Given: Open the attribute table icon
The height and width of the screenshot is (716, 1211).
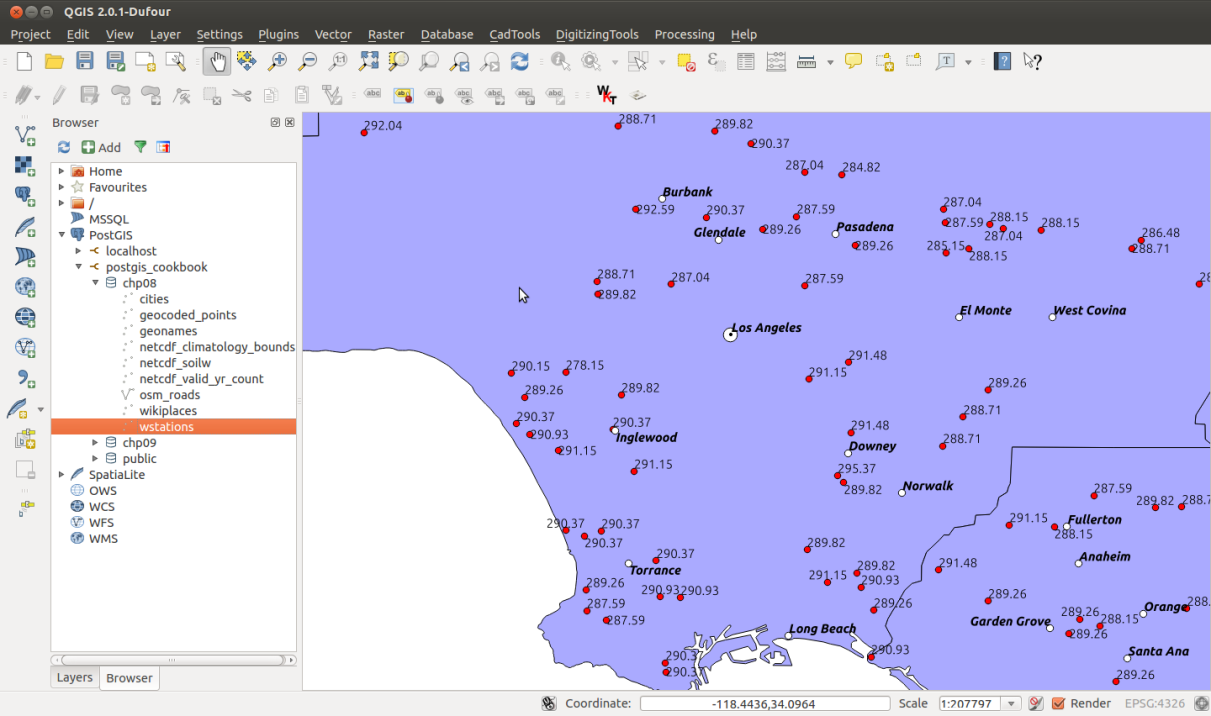Looking at the screenshot, I should [745, 62].
